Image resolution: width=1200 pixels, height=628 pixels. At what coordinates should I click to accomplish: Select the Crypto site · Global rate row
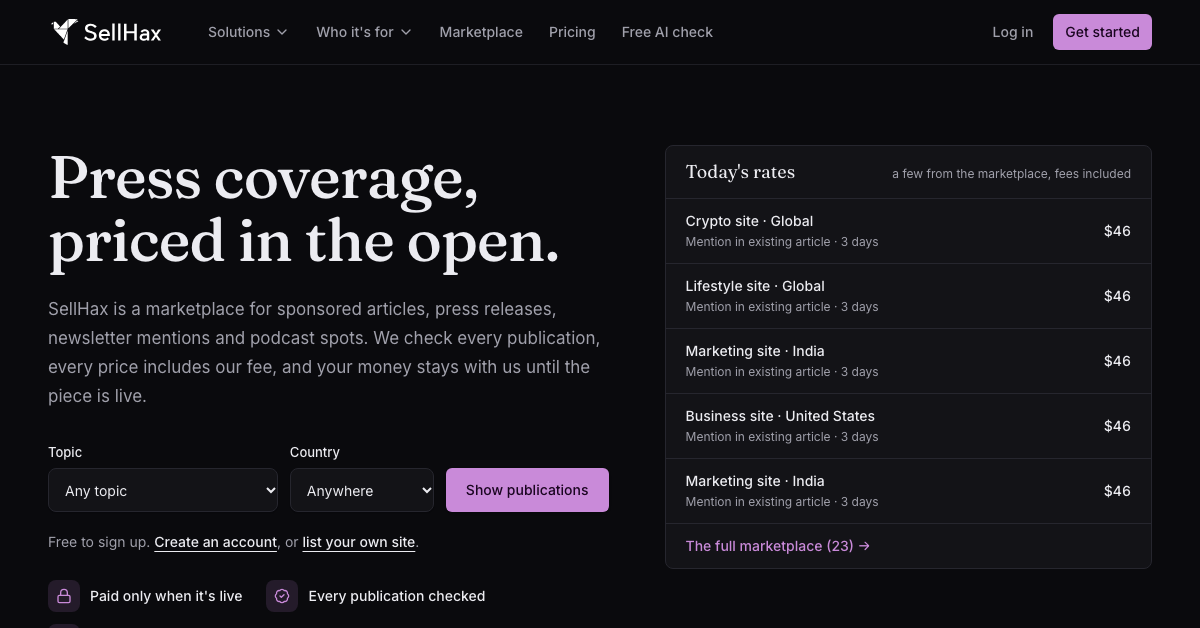(908, 231)
